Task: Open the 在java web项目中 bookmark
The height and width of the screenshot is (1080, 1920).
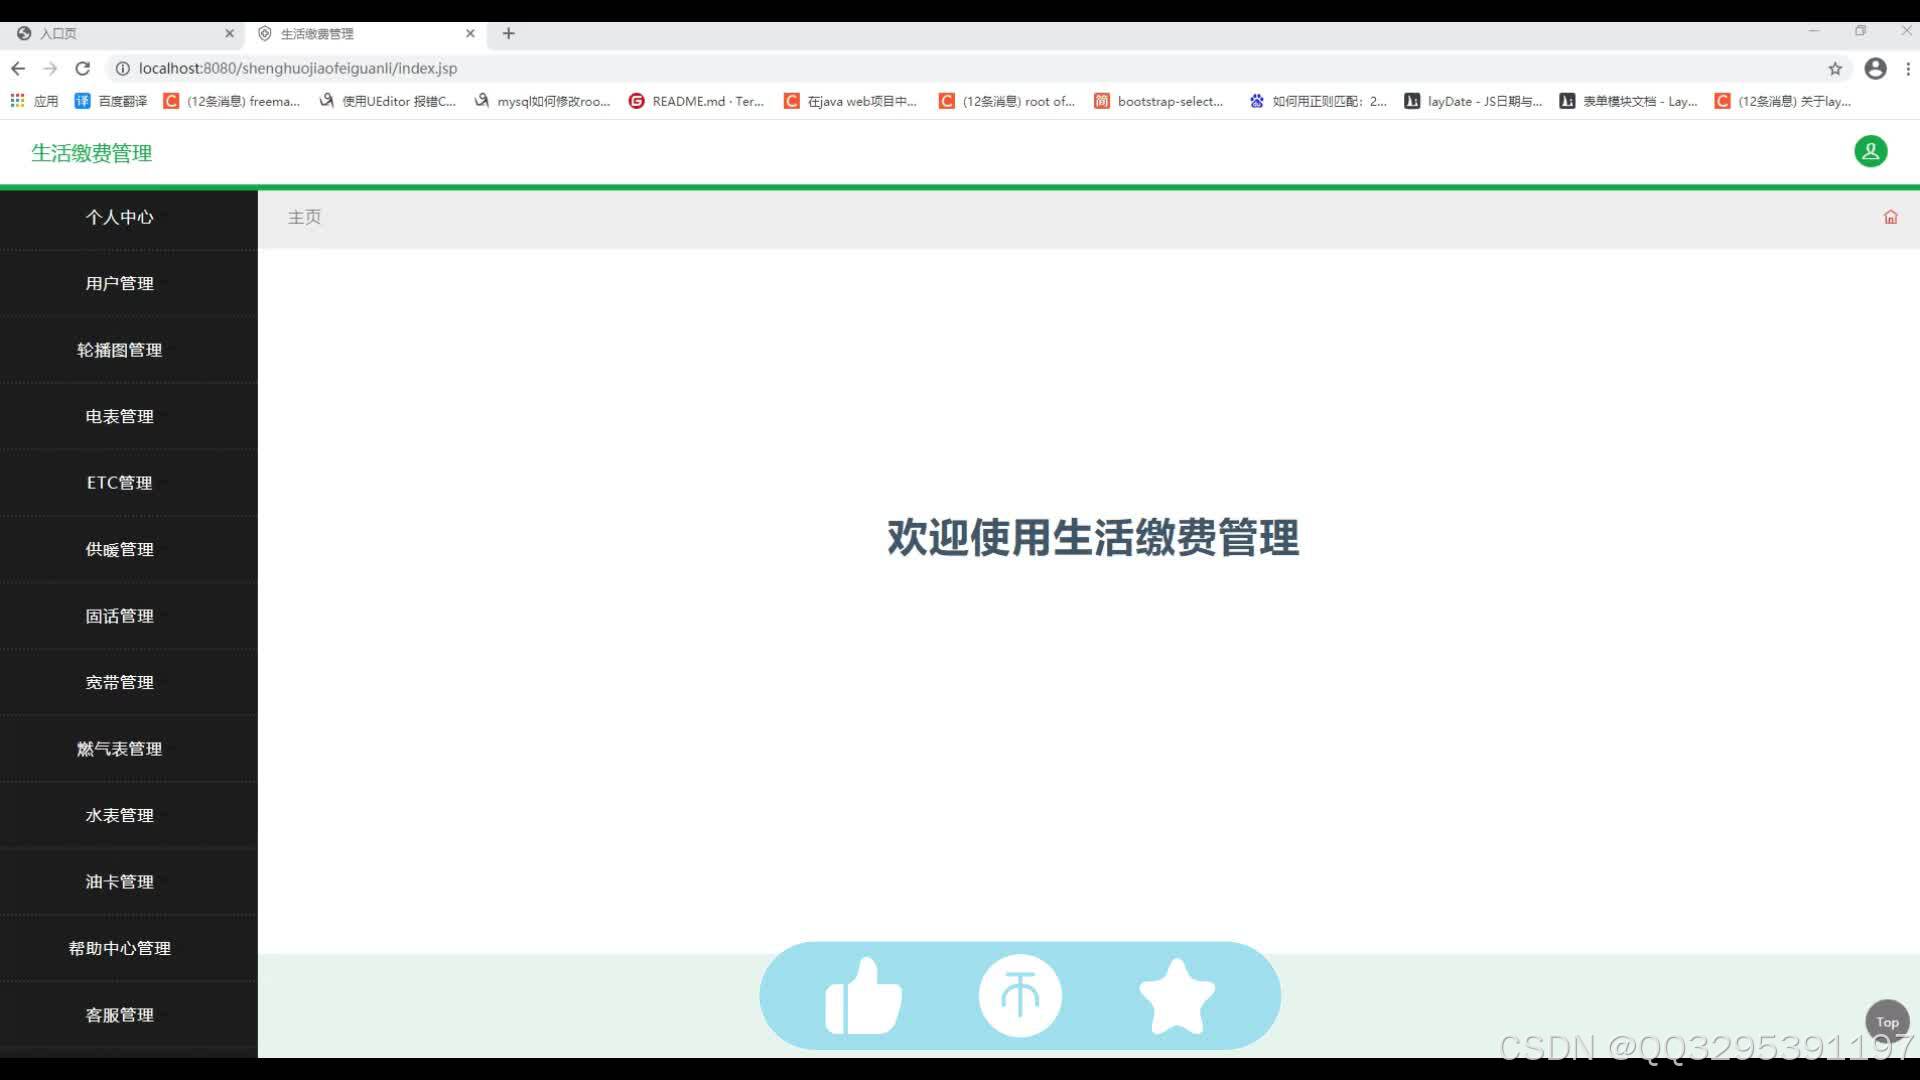Action: coord(851,101)
